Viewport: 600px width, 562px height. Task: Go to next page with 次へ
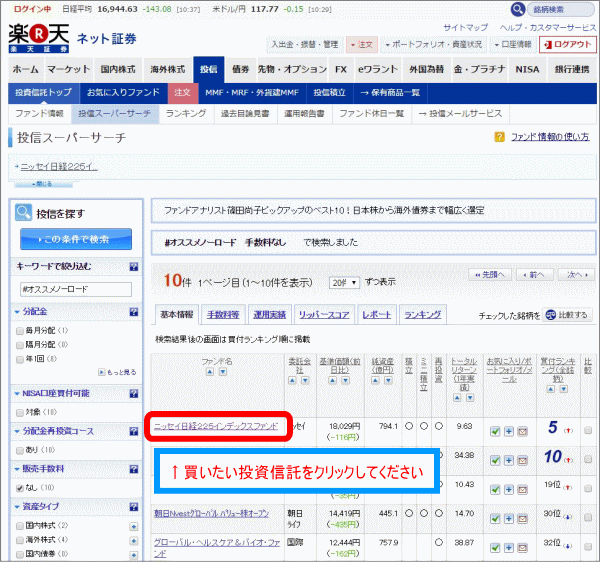576,275
